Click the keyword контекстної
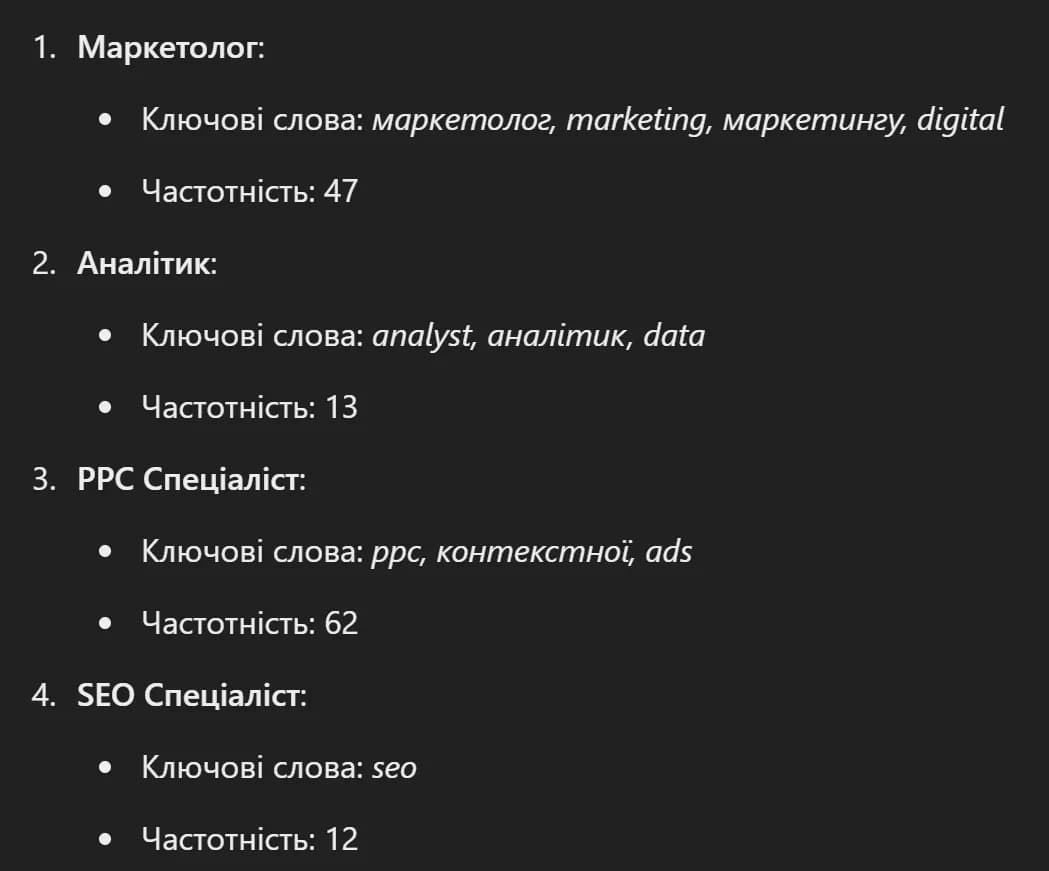Viewport: 1049px width, 871px height. coord(533,552)
